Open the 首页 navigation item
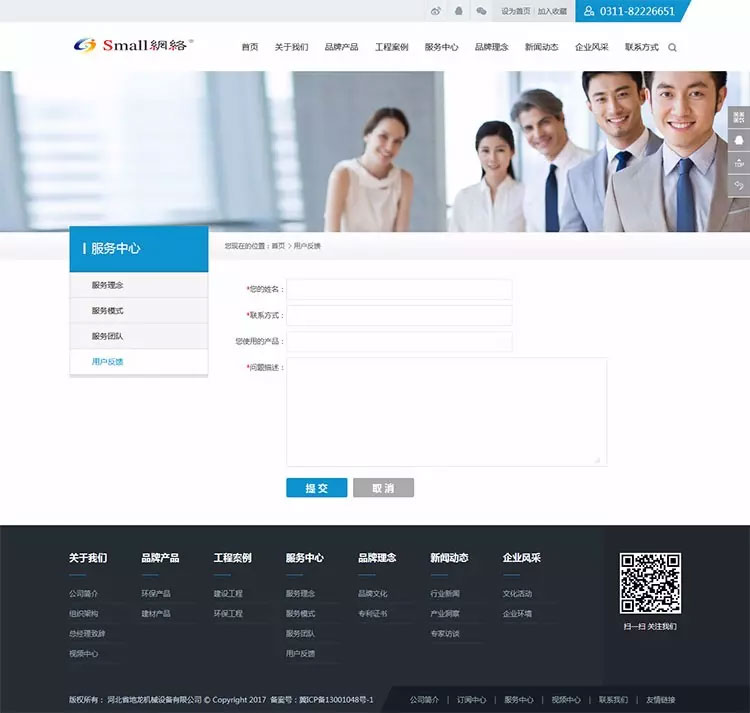The width and height of the screenshot is (750, 713). (250, 47)
